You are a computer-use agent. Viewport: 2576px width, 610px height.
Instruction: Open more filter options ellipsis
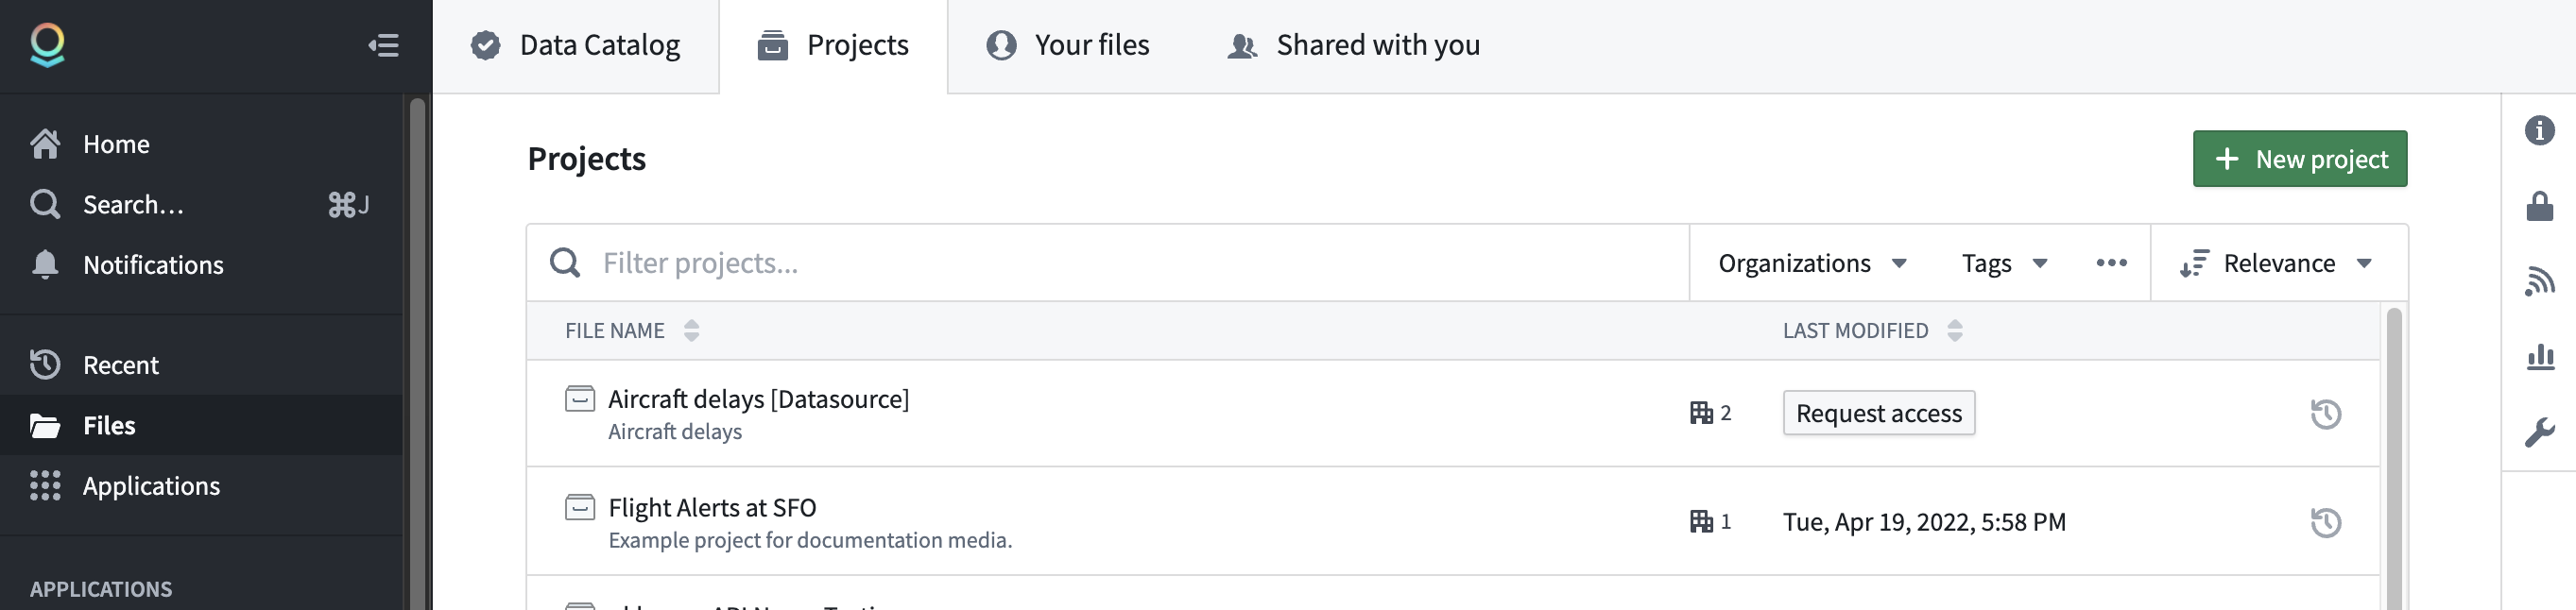coord(2111,263)
